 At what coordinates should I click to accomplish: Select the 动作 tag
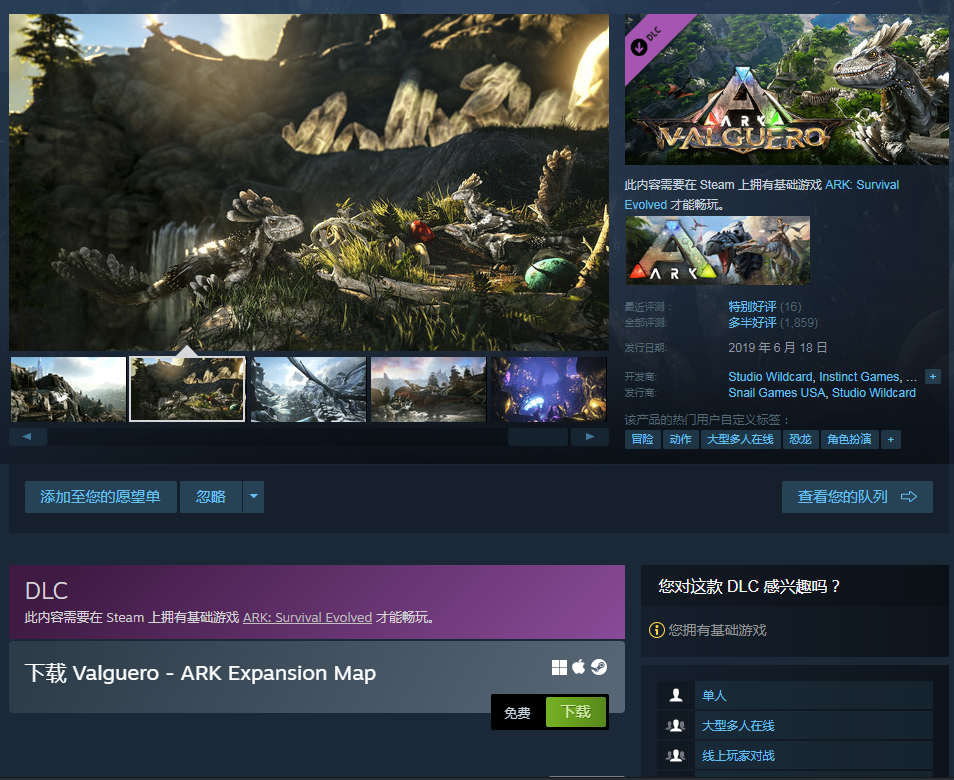click(680, 439)
